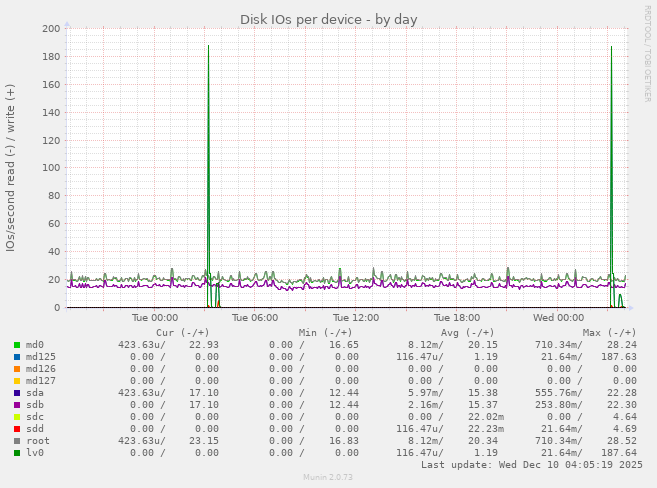Click the root gray legend swatch
Screen dimensions: 657x488
point(17,441)
